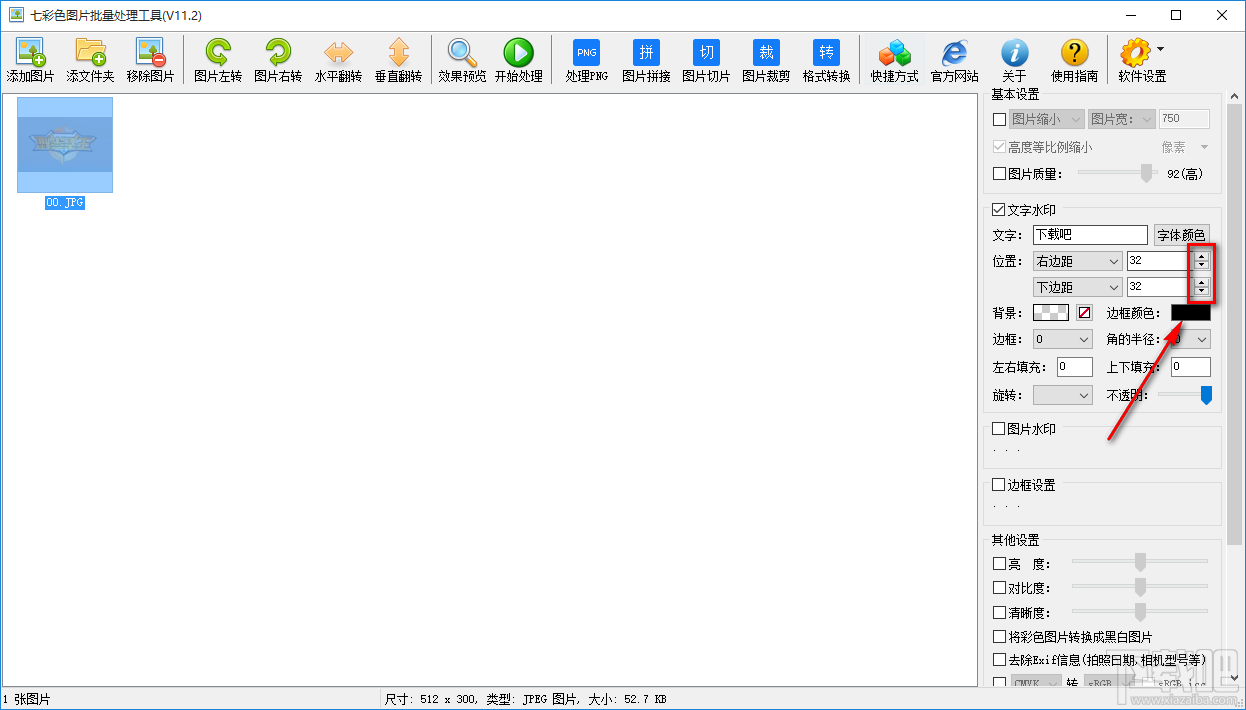Open the 下边距 position dropdown
The image size is (1246, 710).
pos(1077,287)
